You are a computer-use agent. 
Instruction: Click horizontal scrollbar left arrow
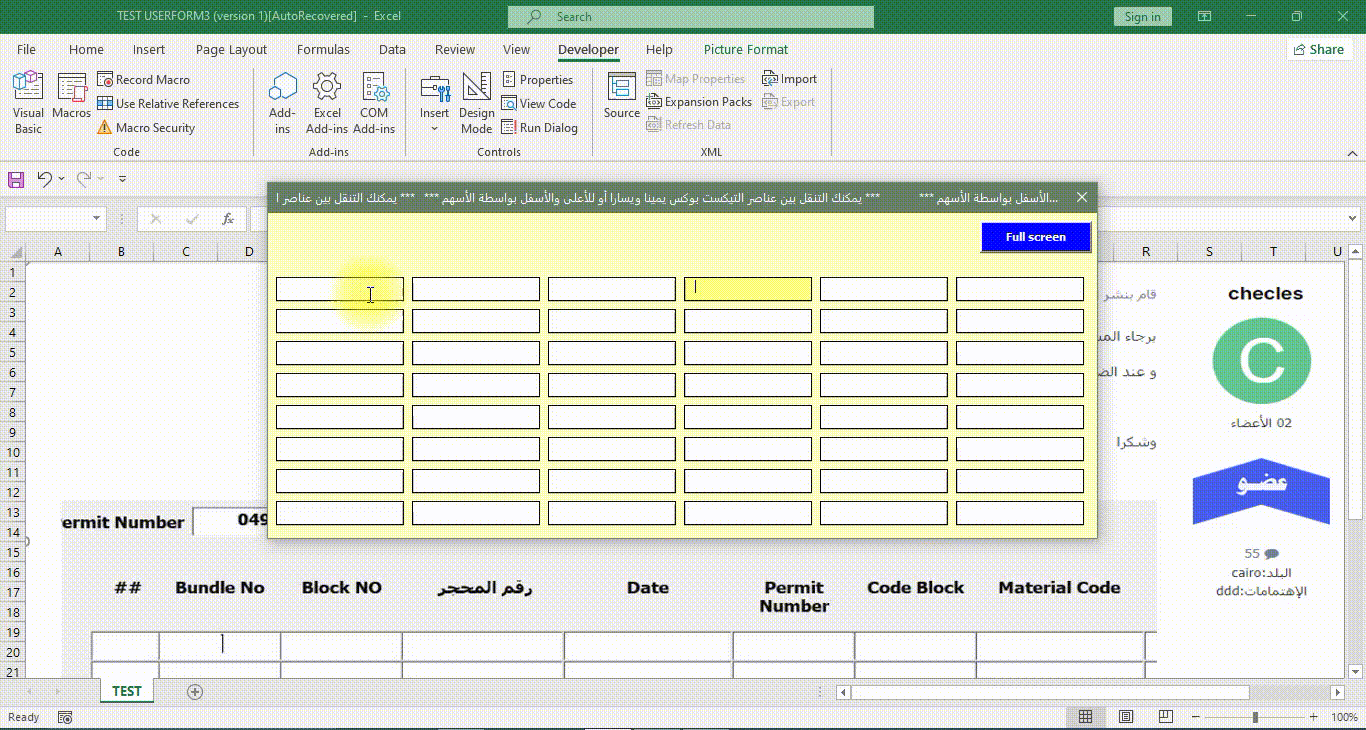(843, 692)
